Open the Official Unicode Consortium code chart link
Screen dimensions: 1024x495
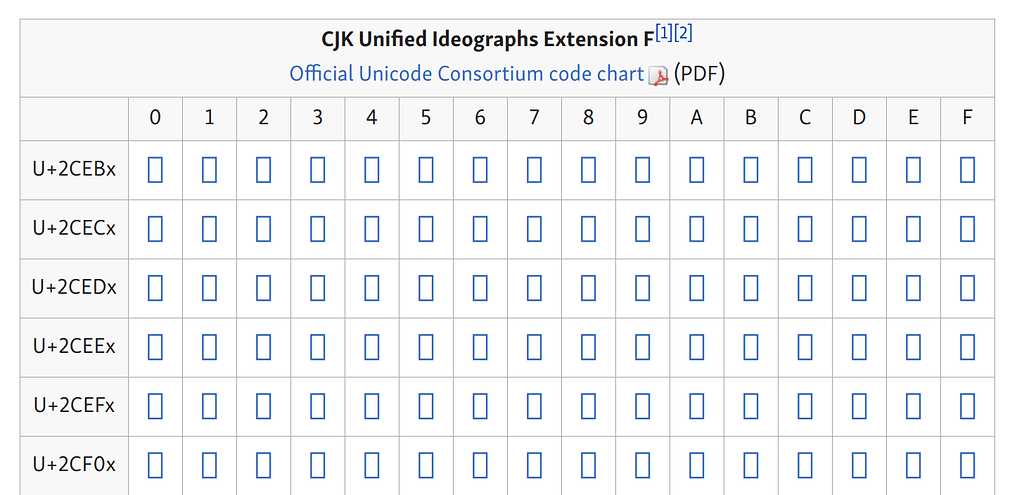(466, 74)
